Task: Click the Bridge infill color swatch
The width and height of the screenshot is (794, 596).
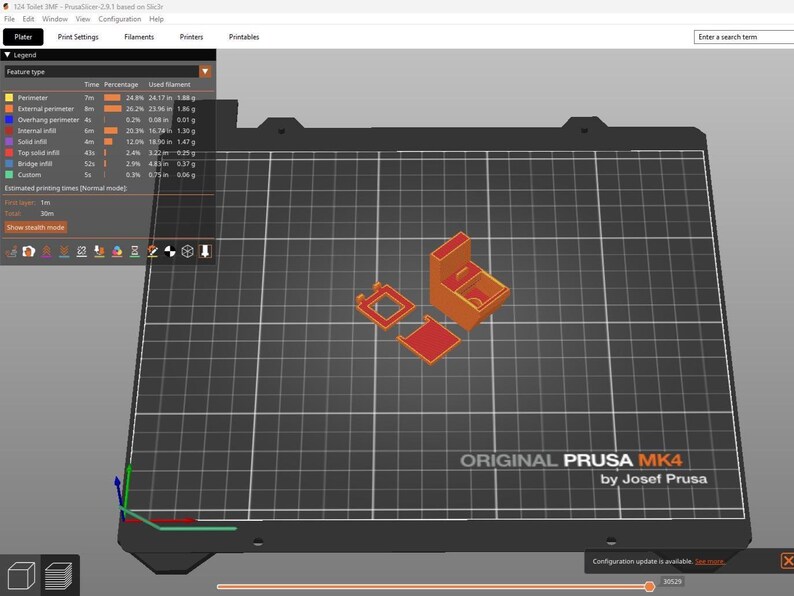Action: (x=9, y=164)
